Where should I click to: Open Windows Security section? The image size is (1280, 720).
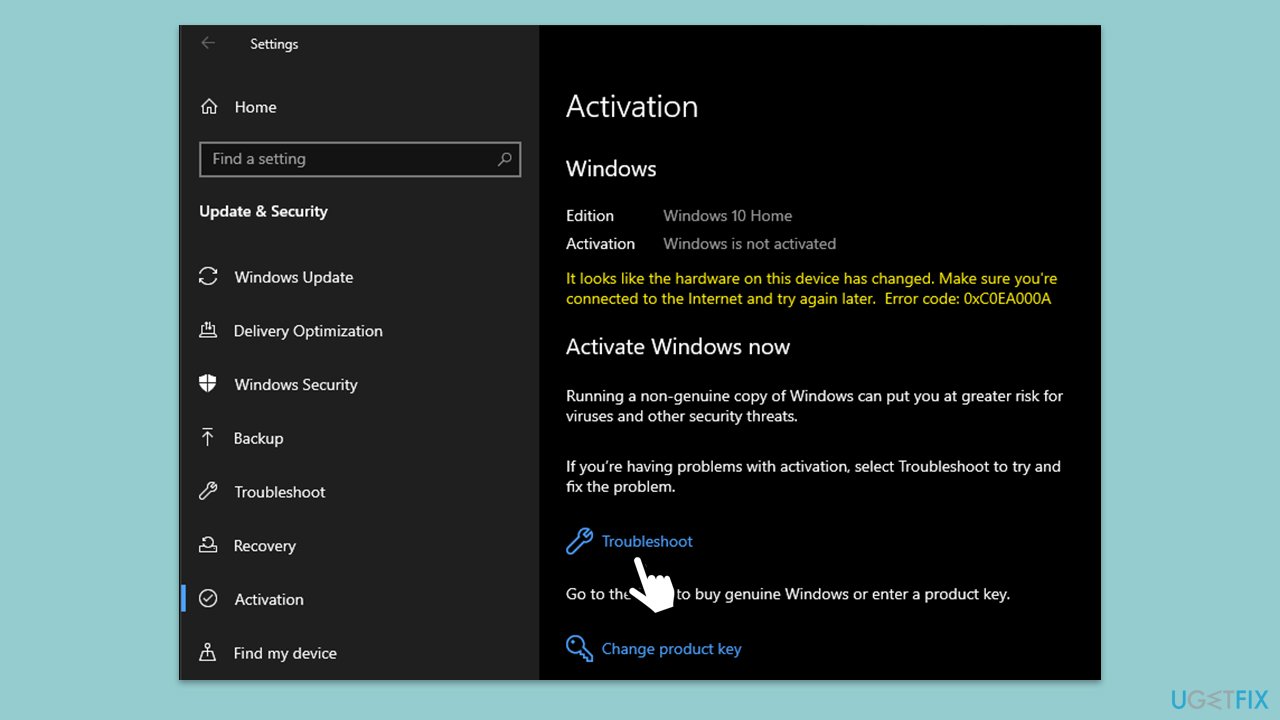tap(296, 385)
